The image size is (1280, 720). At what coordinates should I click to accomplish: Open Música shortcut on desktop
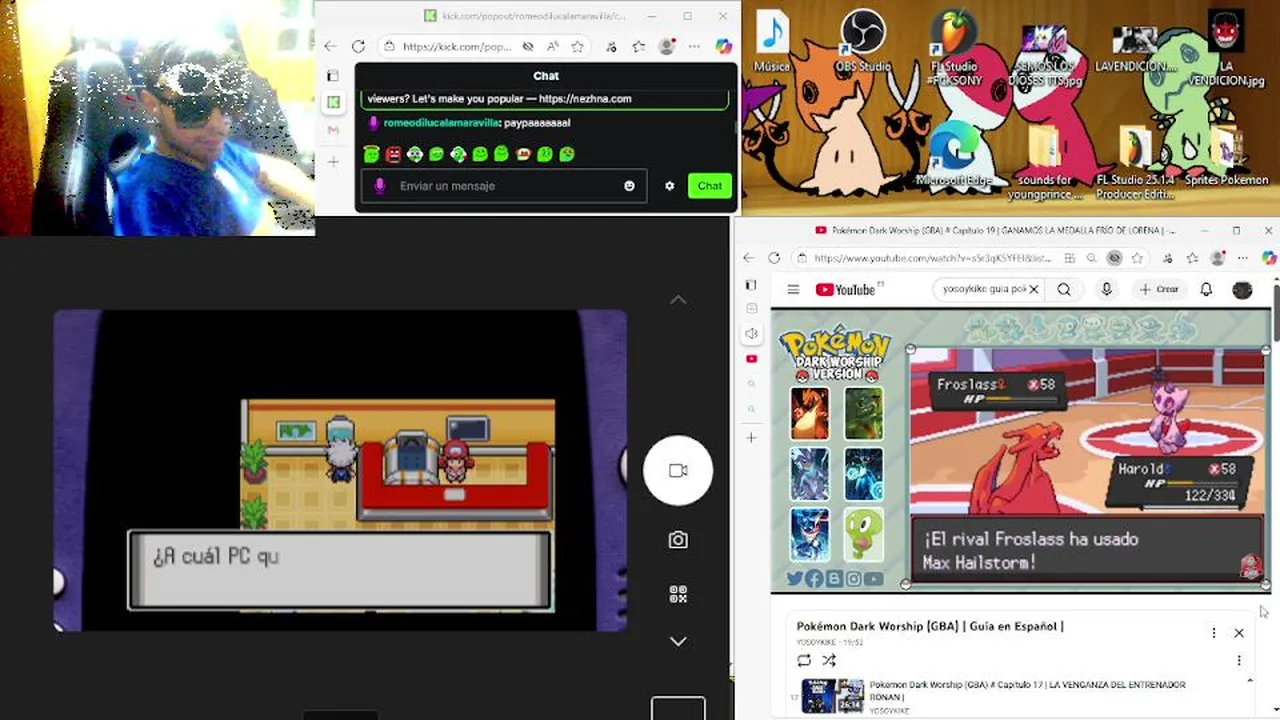[x=772, y=43]
